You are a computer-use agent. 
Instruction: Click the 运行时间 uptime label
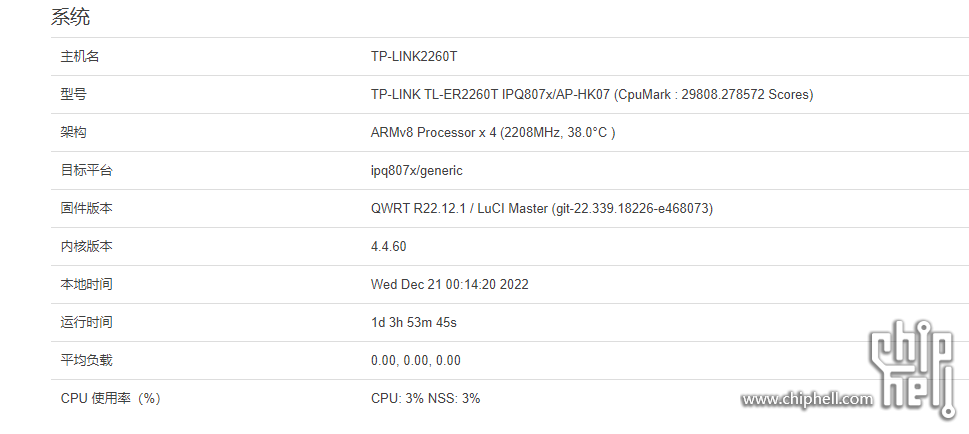click(87, 322)
